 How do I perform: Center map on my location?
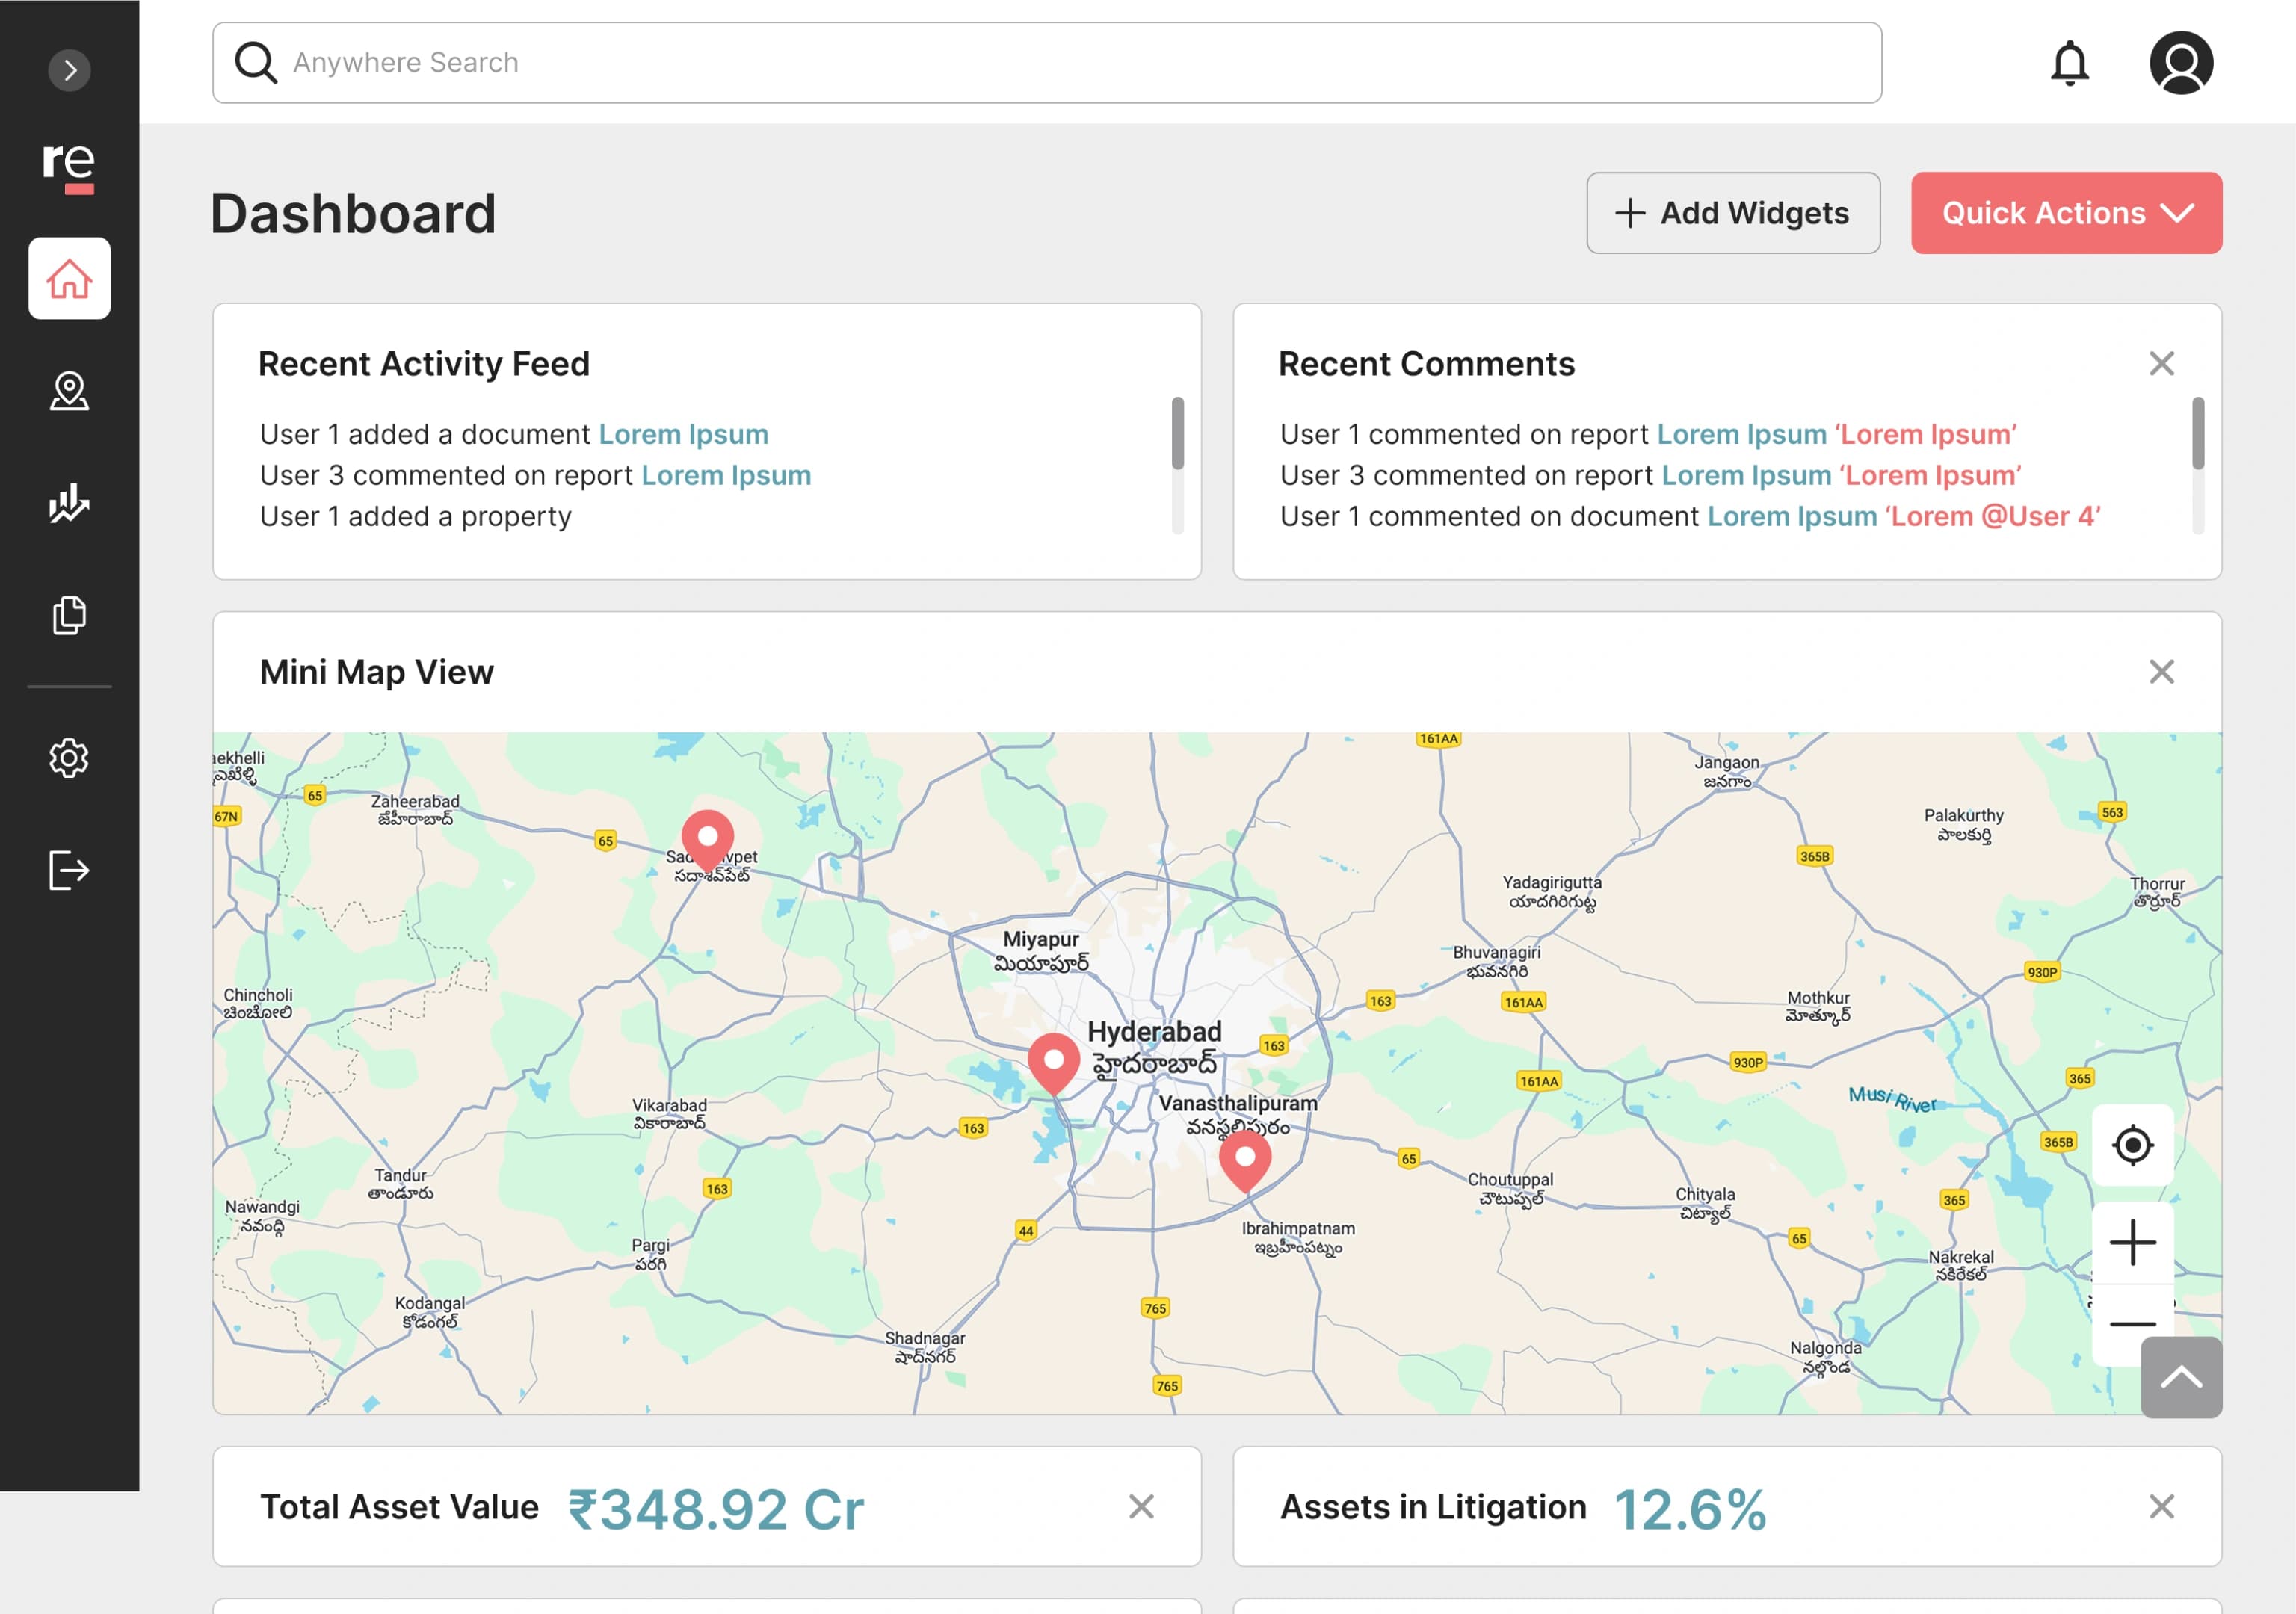point(2132,1145)
